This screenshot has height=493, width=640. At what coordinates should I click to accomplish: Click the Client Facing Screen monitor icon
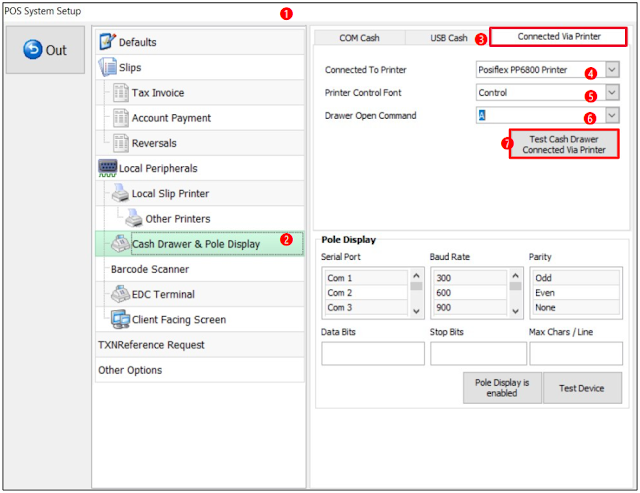(121, 320)
